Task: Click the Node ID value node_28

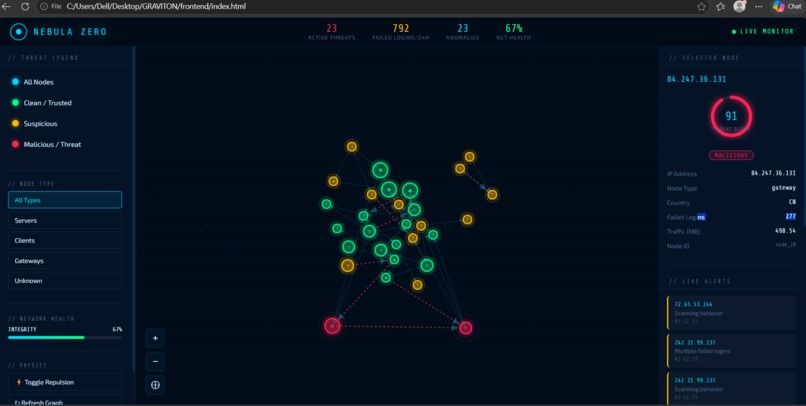Action: click(785, 245)
